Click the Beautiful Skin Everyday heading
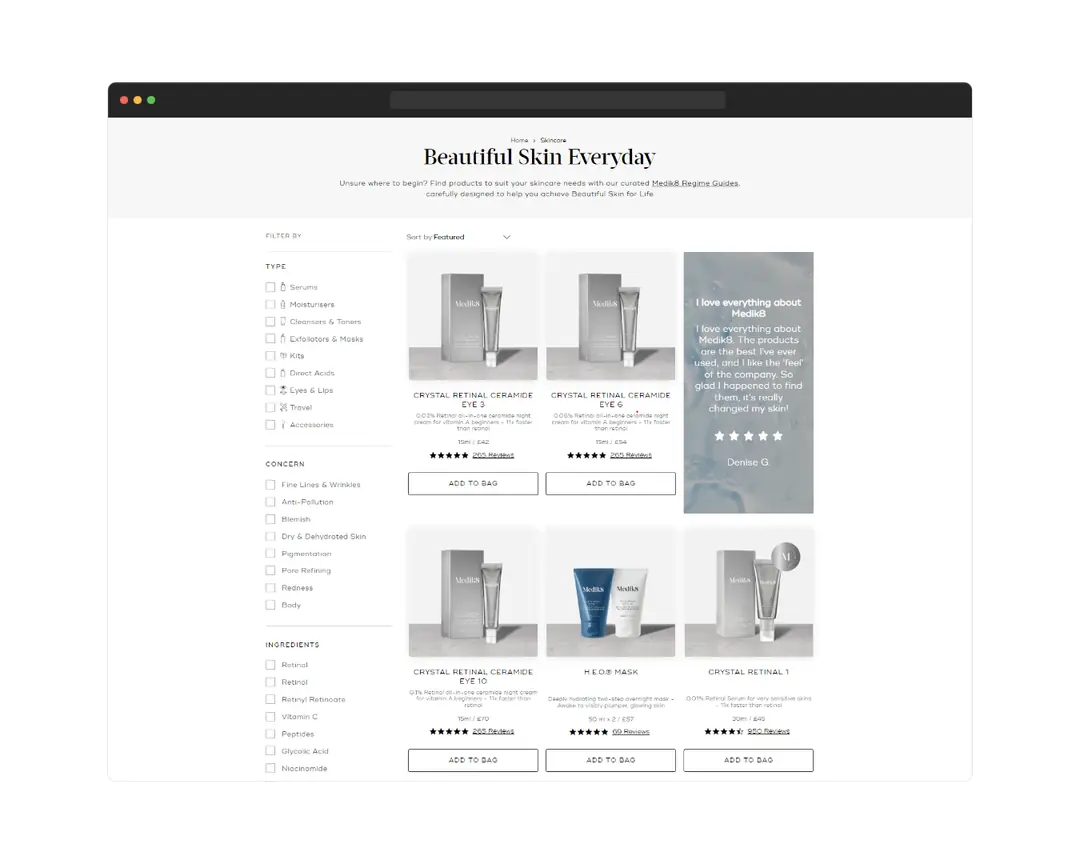 (539, 158)
